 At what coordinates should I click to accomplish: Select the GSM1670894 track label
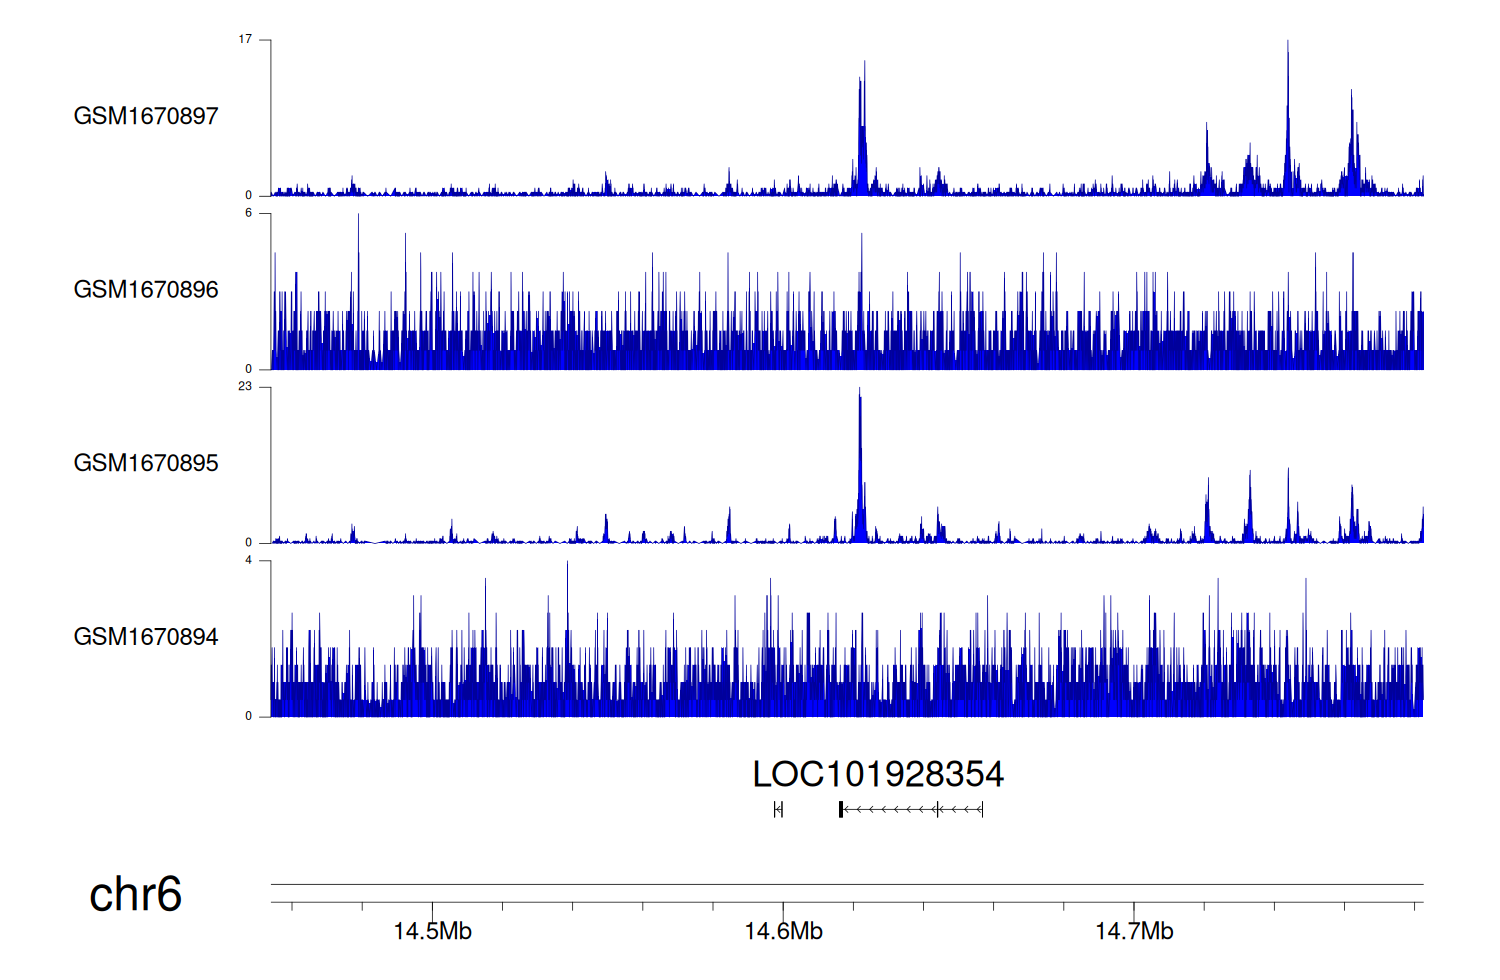pos(146,637)
